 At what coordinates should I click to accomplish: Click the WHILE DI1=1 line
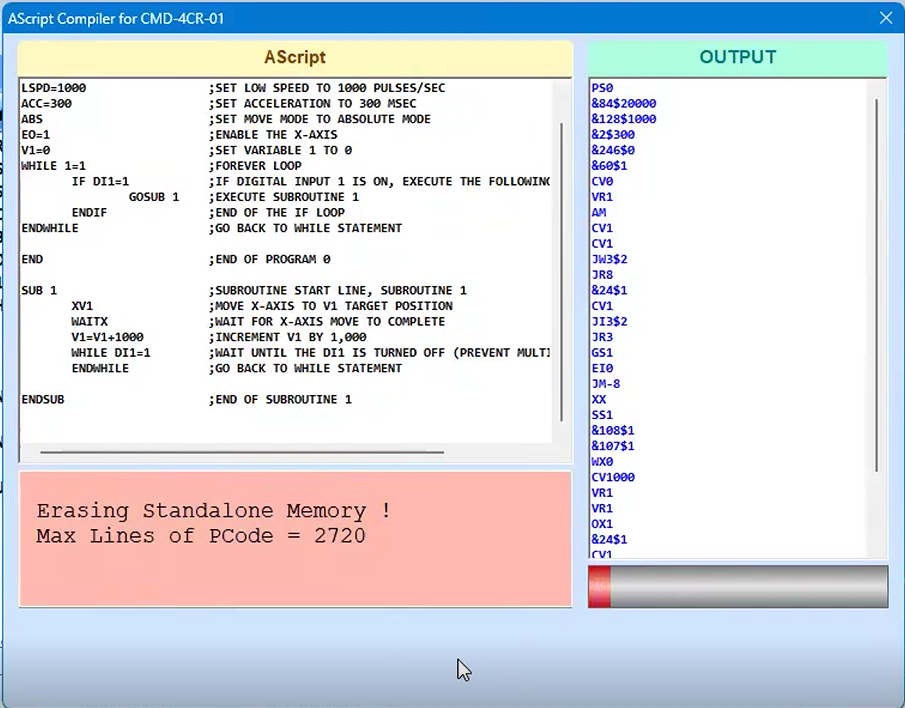click(x=111, y=353)
